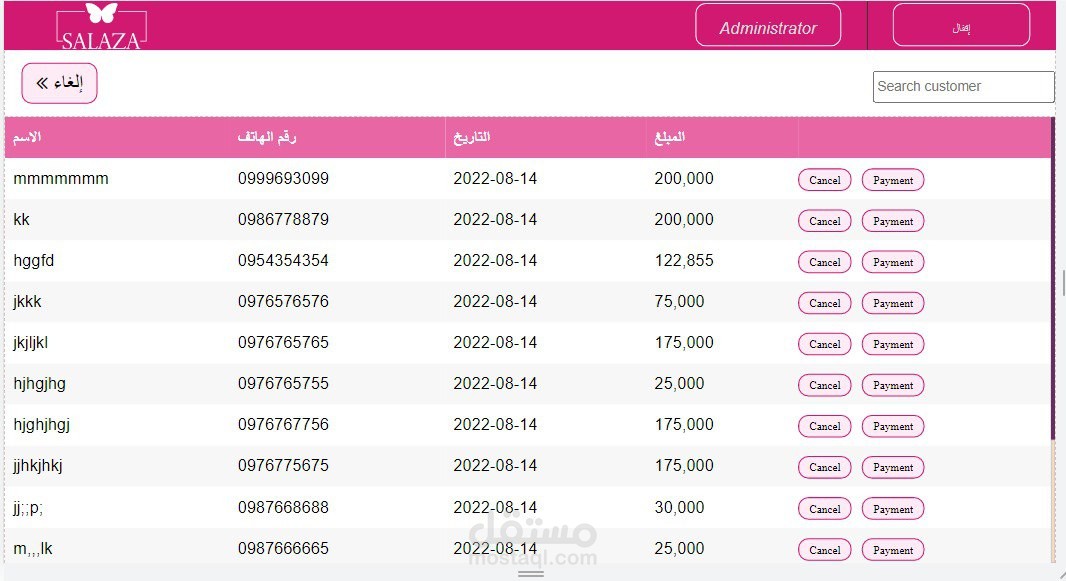This screenshot has height=581, width=1066.
Task: Select the name jj;;p;
Action: click(x=28, y=508)
